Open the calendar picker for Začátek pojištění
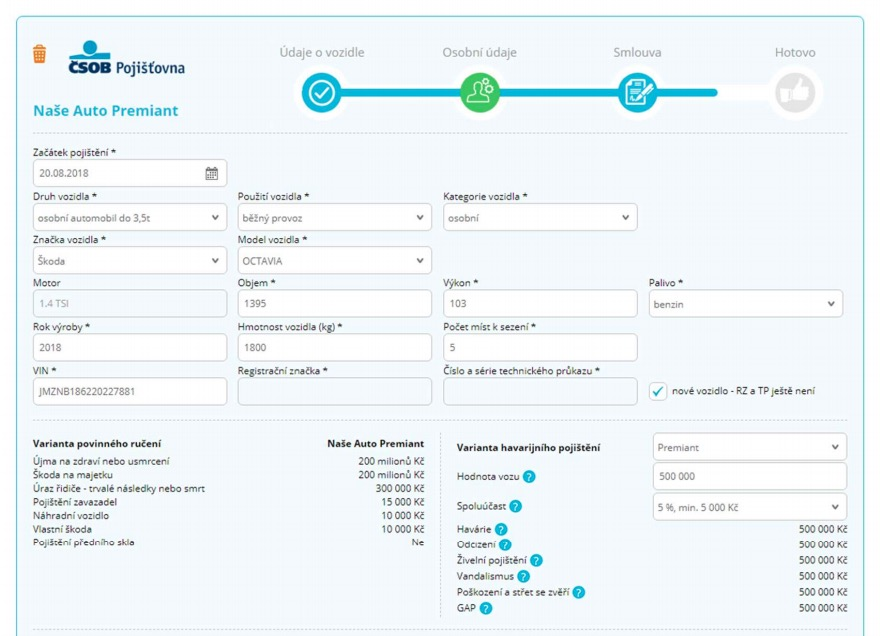The width and height of the screenshot is (880, 636). (x=212, y=173)
